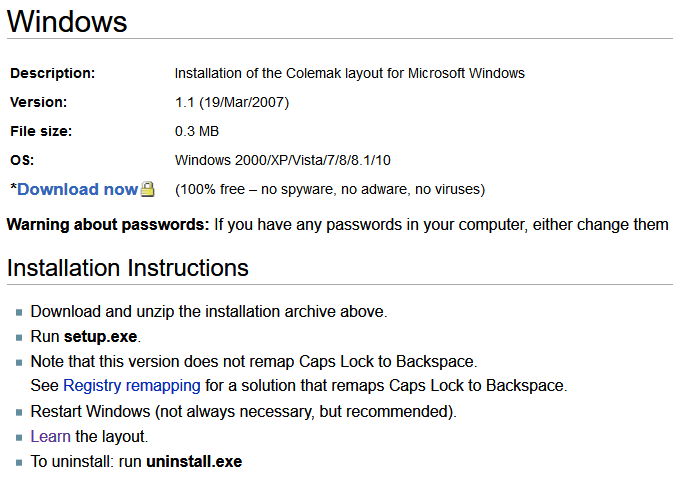The width and height of the screenshot is (673, 480).
Task: Click the 'Description:' row label
Action: click(x=52, y=73)
